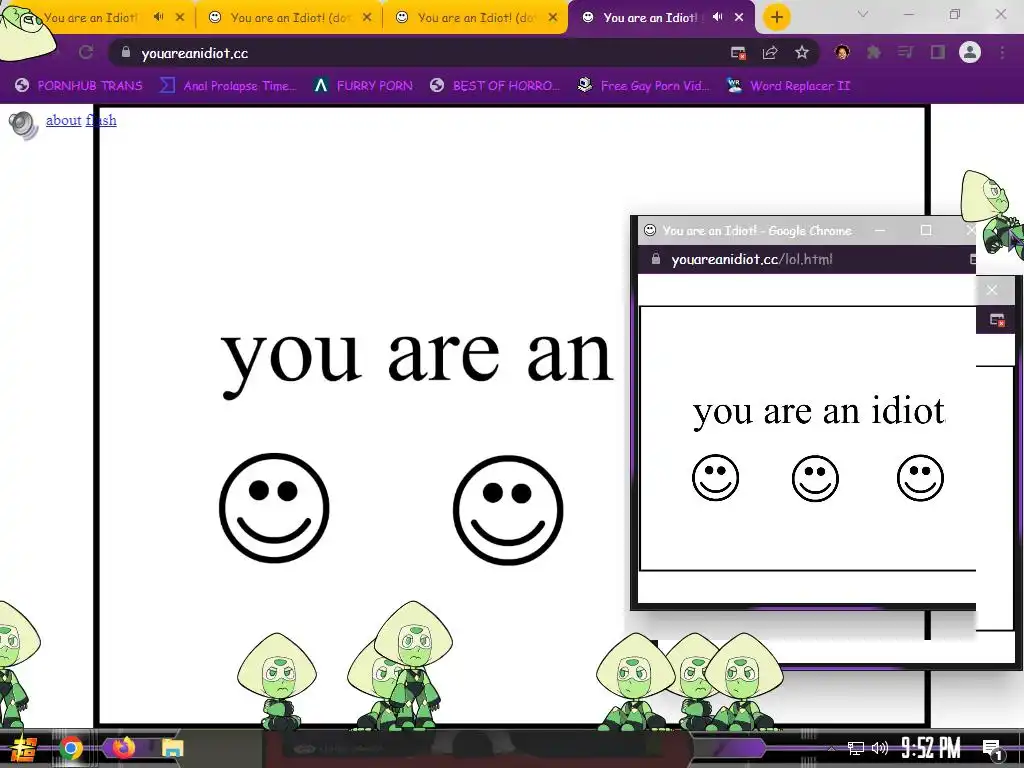
Task: Click the 'you are an idiot' text in popup
Action: (818, 411)
